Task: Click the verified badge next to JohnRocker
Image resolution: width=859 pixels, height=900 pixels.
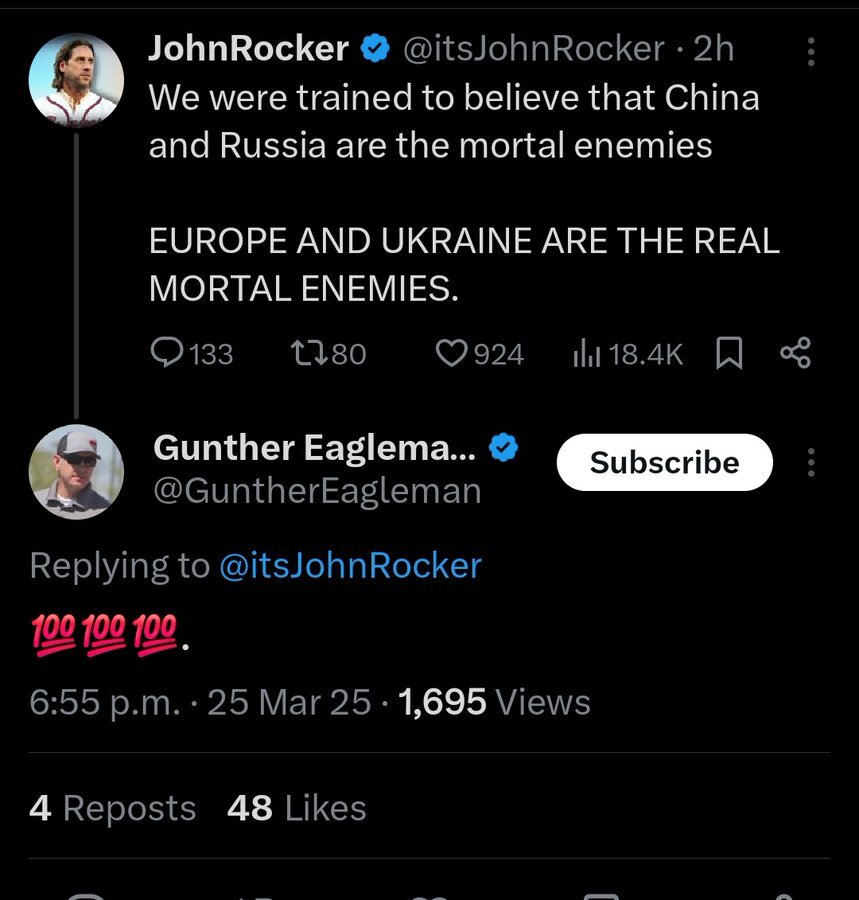Action: tap(374, 48)
